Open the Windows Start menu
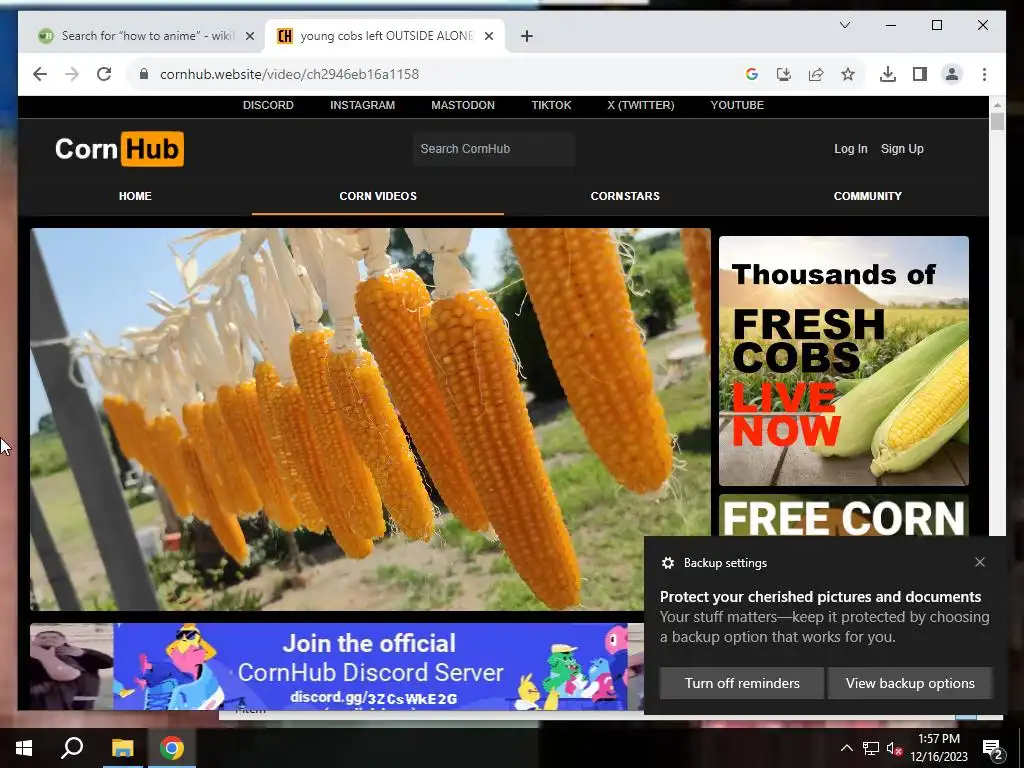Image resolution: width=1024 pixels, height=768 pixels. point(24,748)
